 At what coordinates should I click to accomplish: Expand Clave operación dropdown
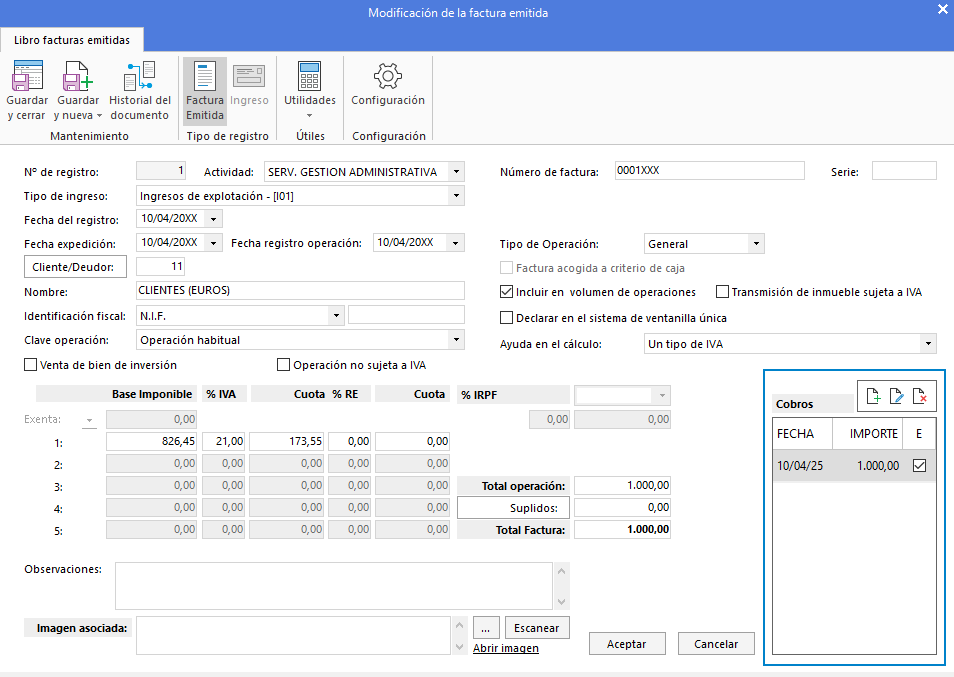[x=456, y=339]
